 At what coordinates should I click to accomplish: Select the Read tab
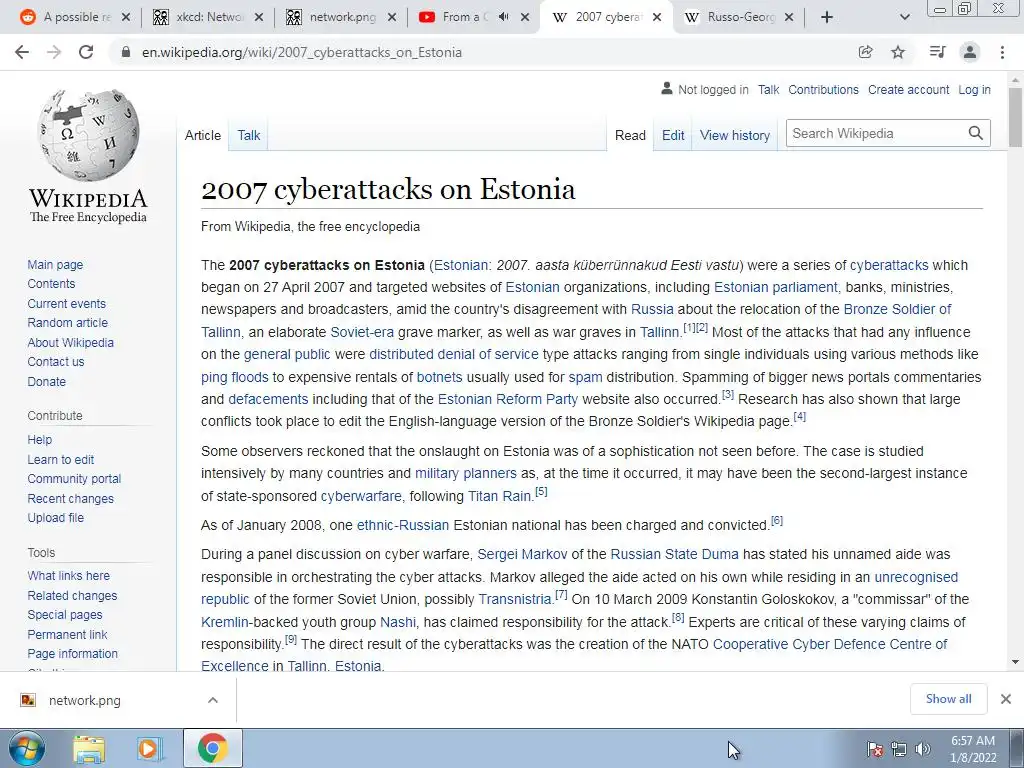630,135
